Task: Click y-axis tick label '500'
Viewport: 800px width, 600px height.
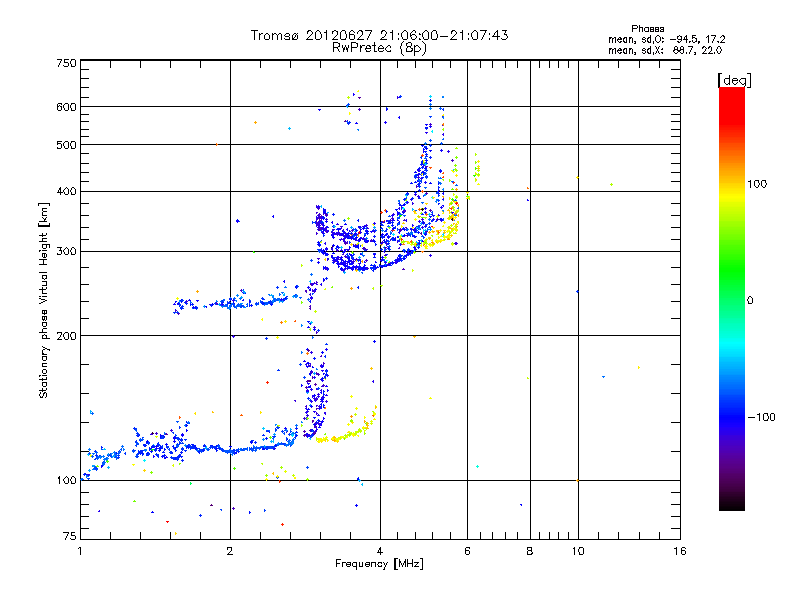Action: pos(66,145)
